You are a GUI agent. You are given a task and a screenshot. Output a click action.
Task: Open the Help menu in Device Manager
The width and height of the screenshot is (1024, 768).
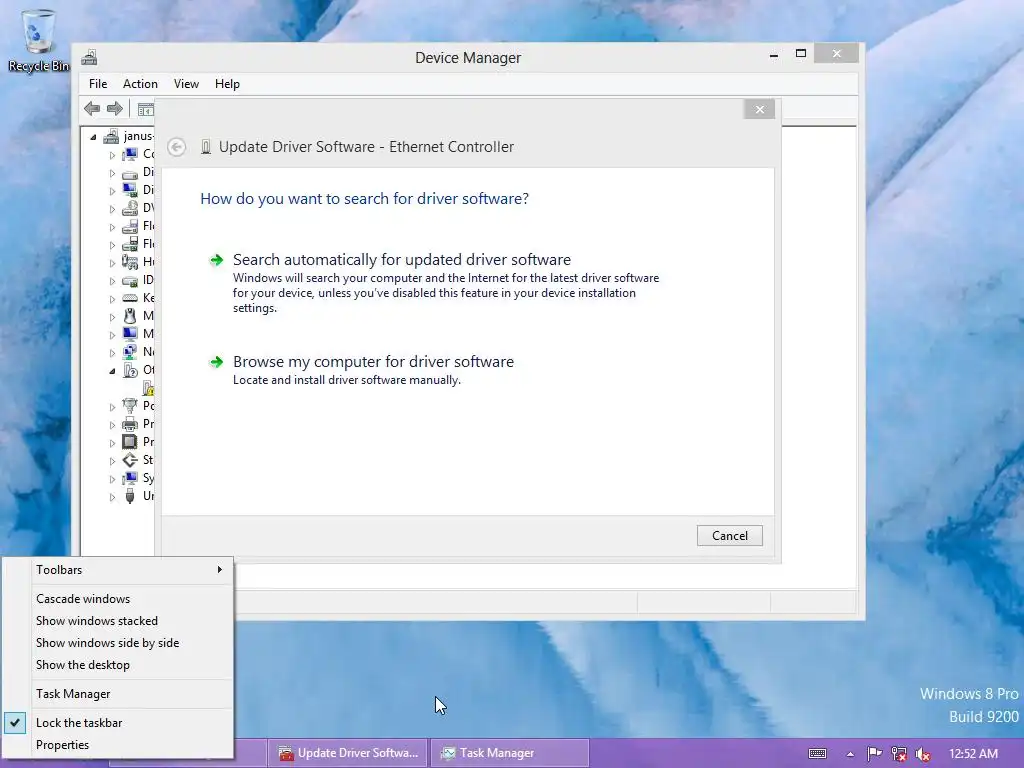tap(227, 84)
